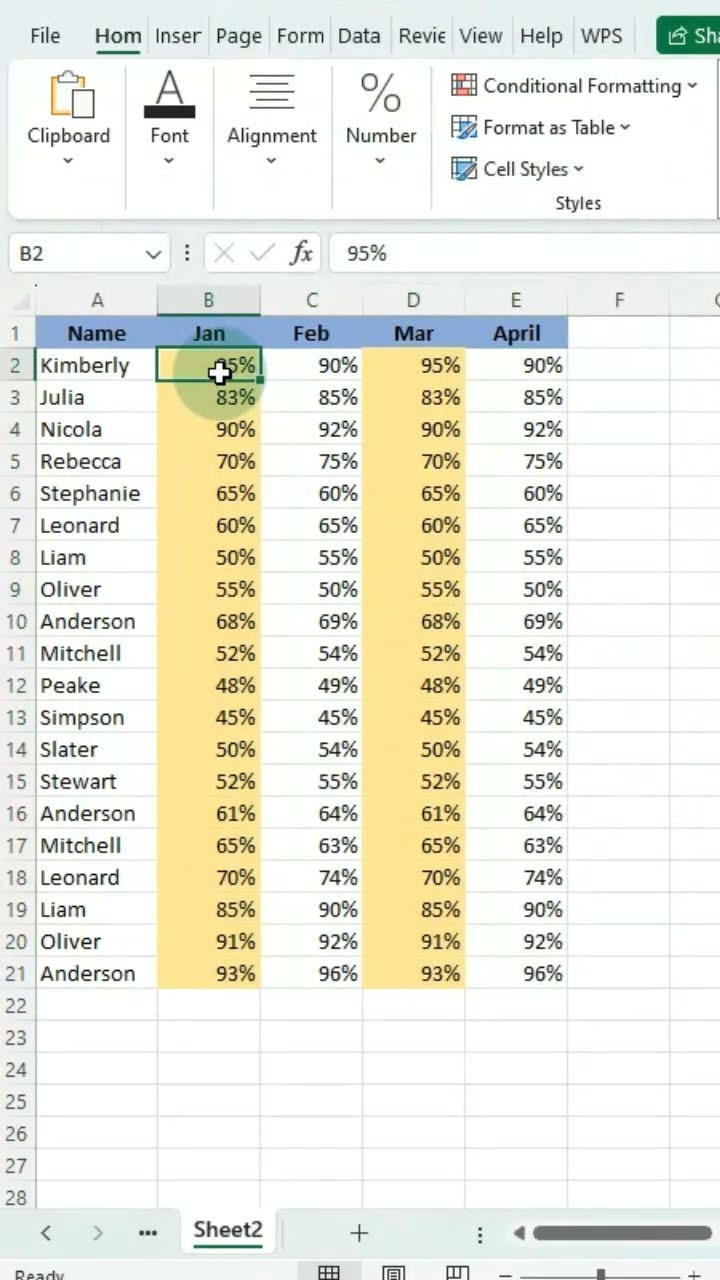
Task: Open the Font options group
Action: click(x=169, y=118)
